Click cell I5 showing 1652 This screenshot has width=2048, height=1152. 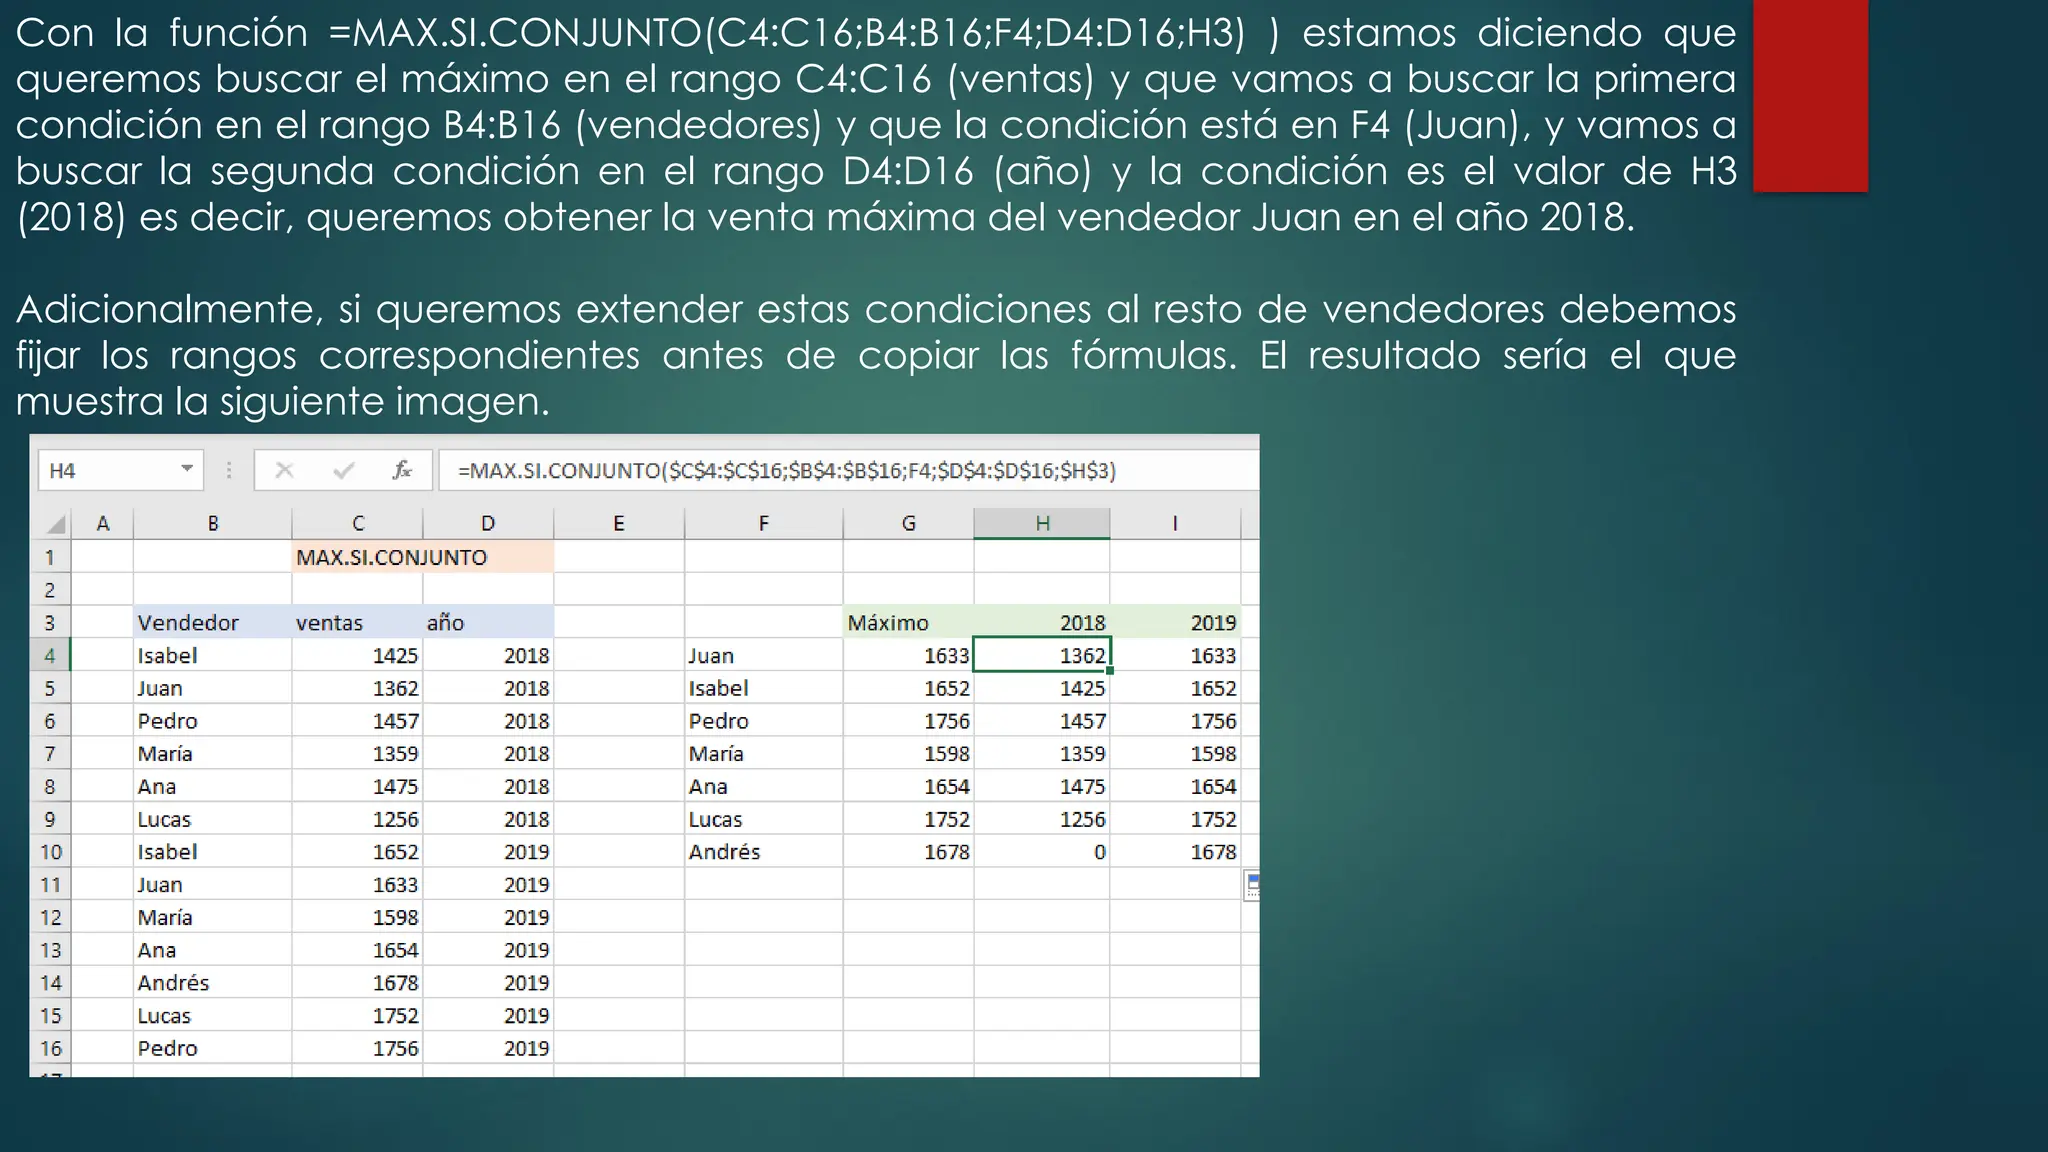point(1175,688)
